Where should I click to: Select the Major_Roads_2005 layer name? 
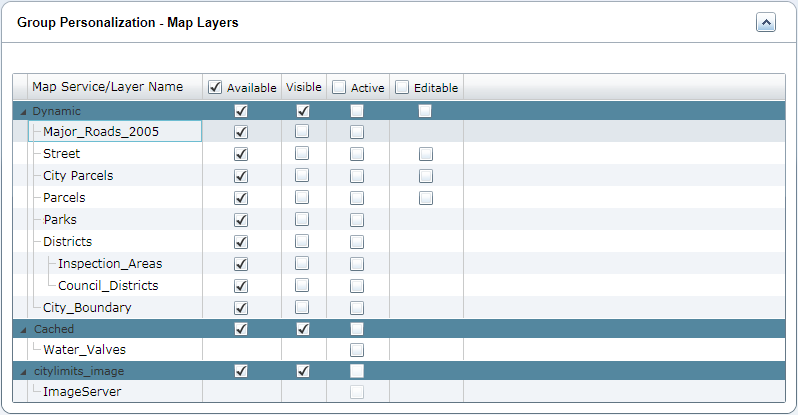tap(101, 132)
